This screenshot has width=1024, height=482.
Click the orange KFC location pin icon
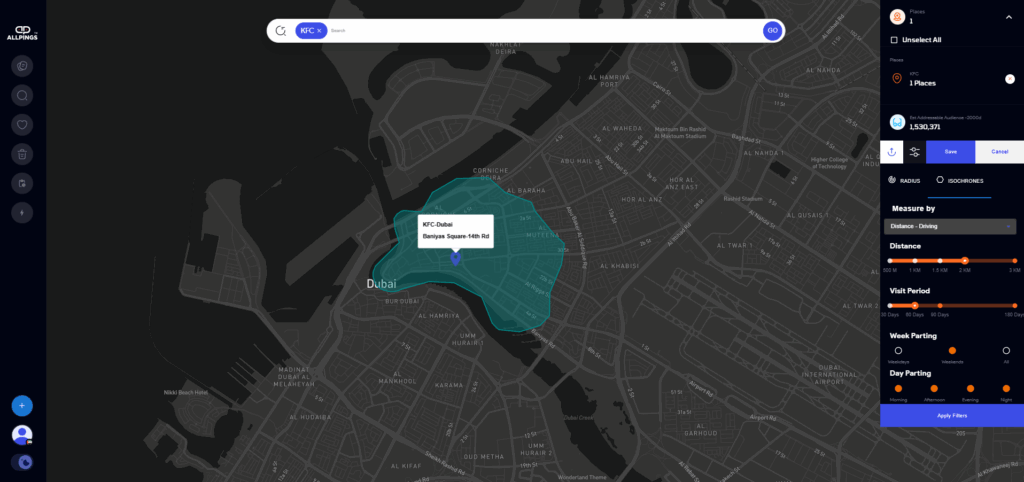897,79
